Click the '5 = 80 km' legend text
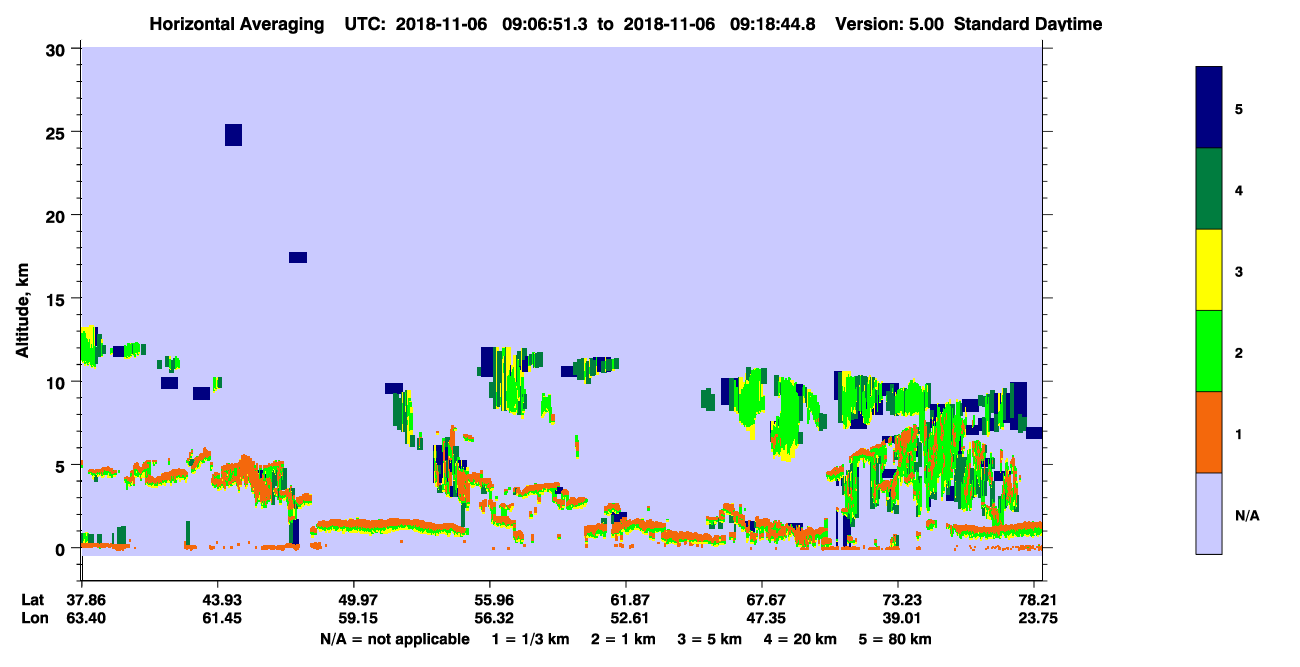This screenshot has width=1300, height=667. tap(896, 639)
